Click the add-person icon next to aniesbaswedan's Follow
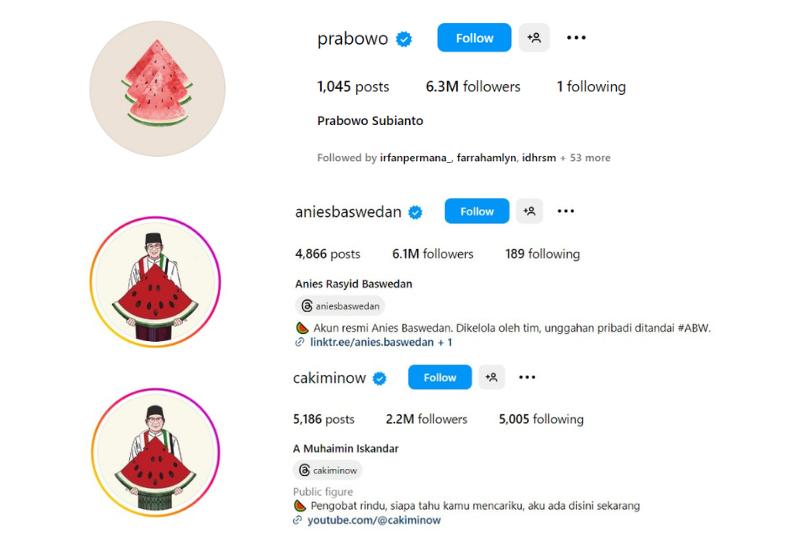 (x=529, y=211)
